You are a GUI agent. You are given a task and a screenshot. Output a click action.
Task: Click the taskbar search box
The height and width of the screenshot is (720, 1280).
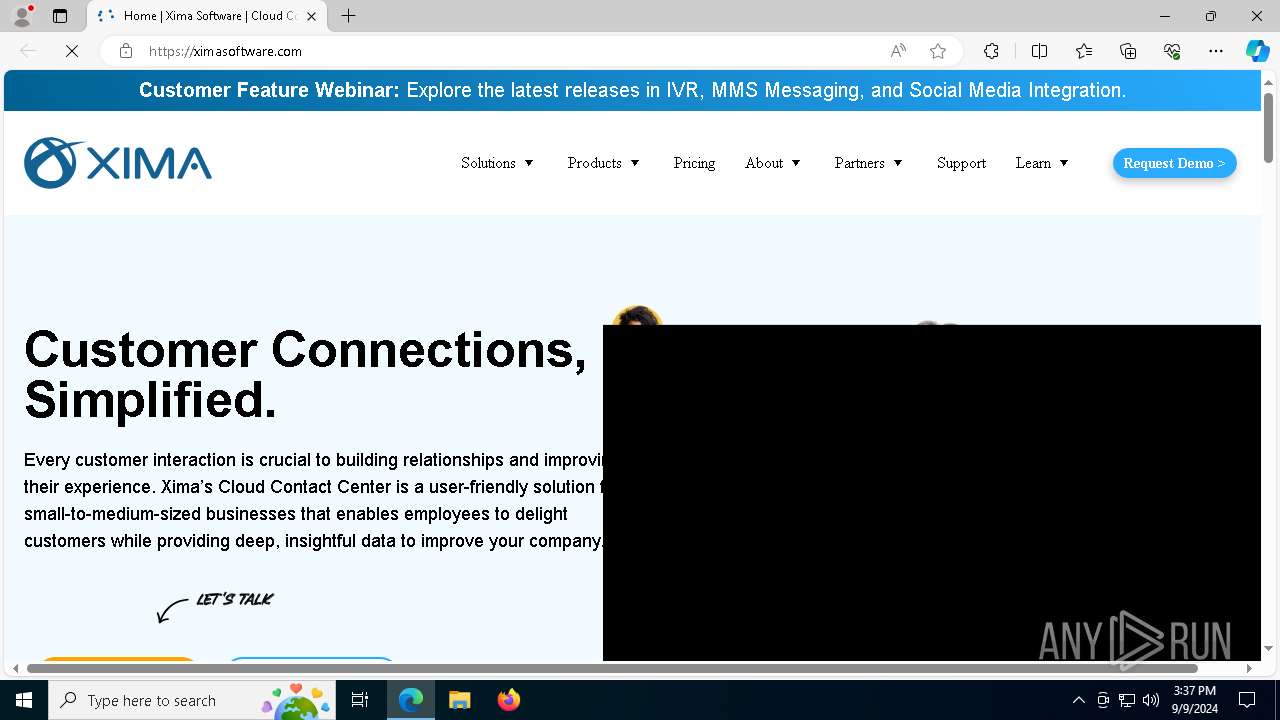coord(192,700)
